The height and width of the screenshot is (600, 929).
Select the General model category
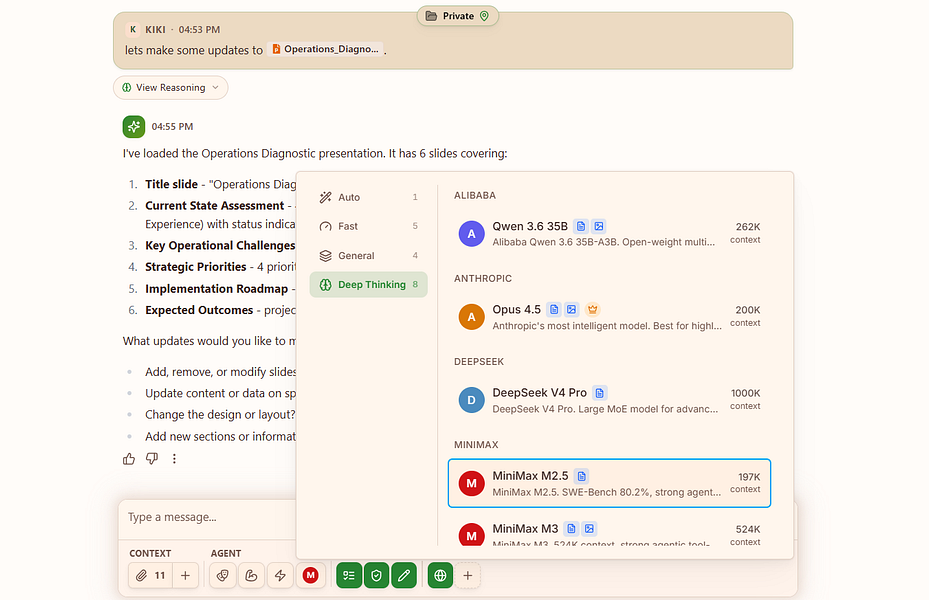click(369, 256)
